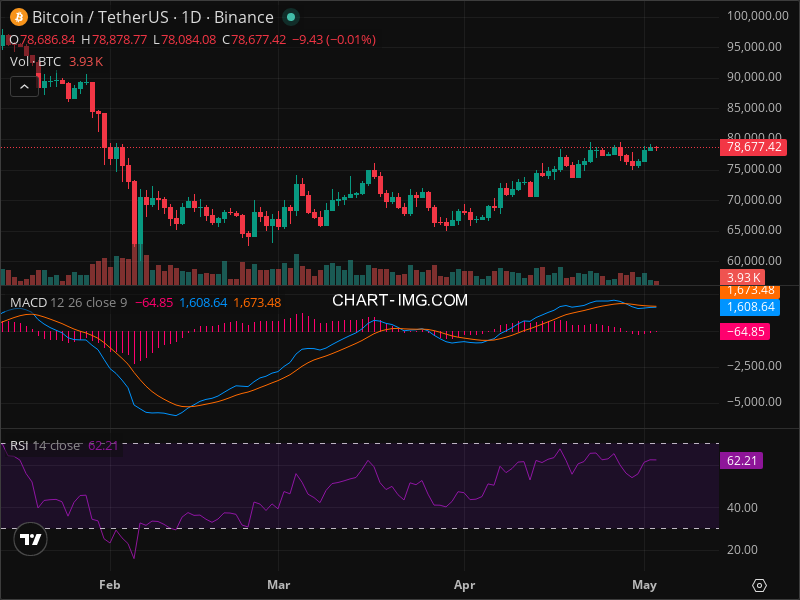The height and width of the screenshot is (600, 800).
Task: Click MACD legend value −64.85
Action: click(154, 303)
